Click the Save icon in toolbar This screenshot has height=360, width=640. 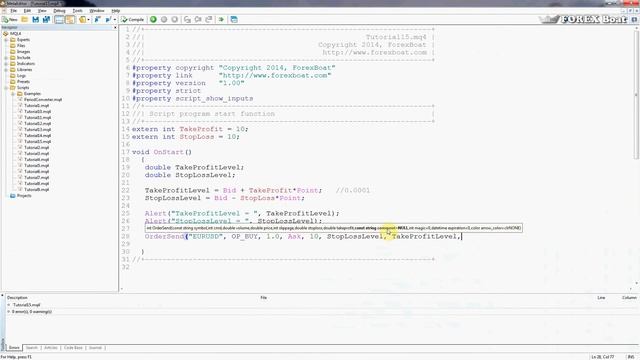point(36,20)
